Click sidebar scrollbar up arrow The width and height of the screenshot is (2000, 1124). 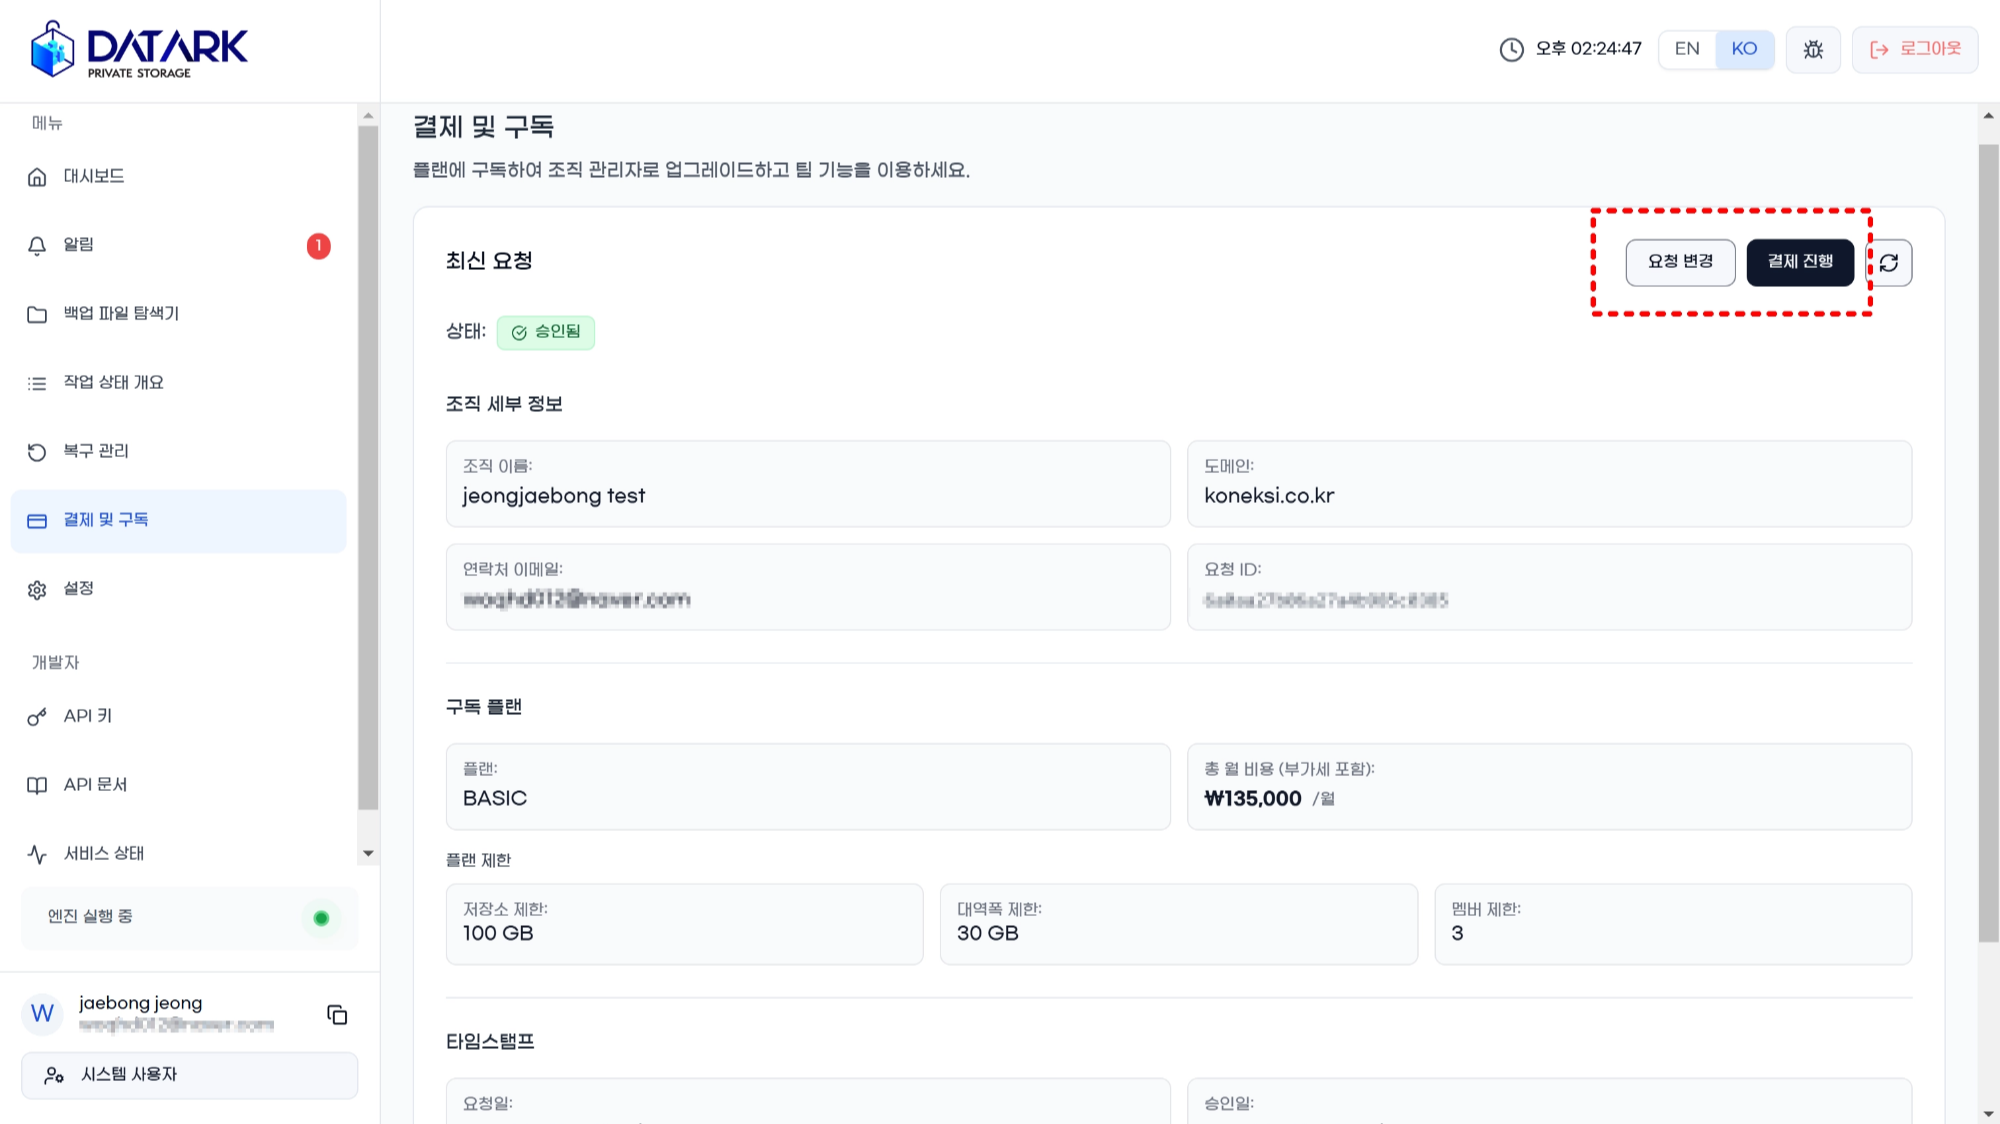[x=368, y=116]
